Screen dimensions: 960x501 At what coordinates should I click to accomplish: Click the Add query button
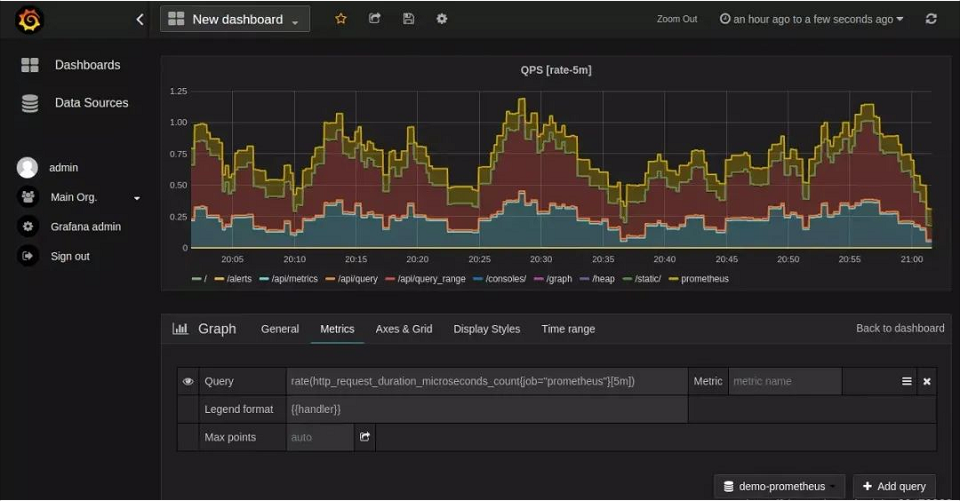pyautogui.click(x=894, y=486)
